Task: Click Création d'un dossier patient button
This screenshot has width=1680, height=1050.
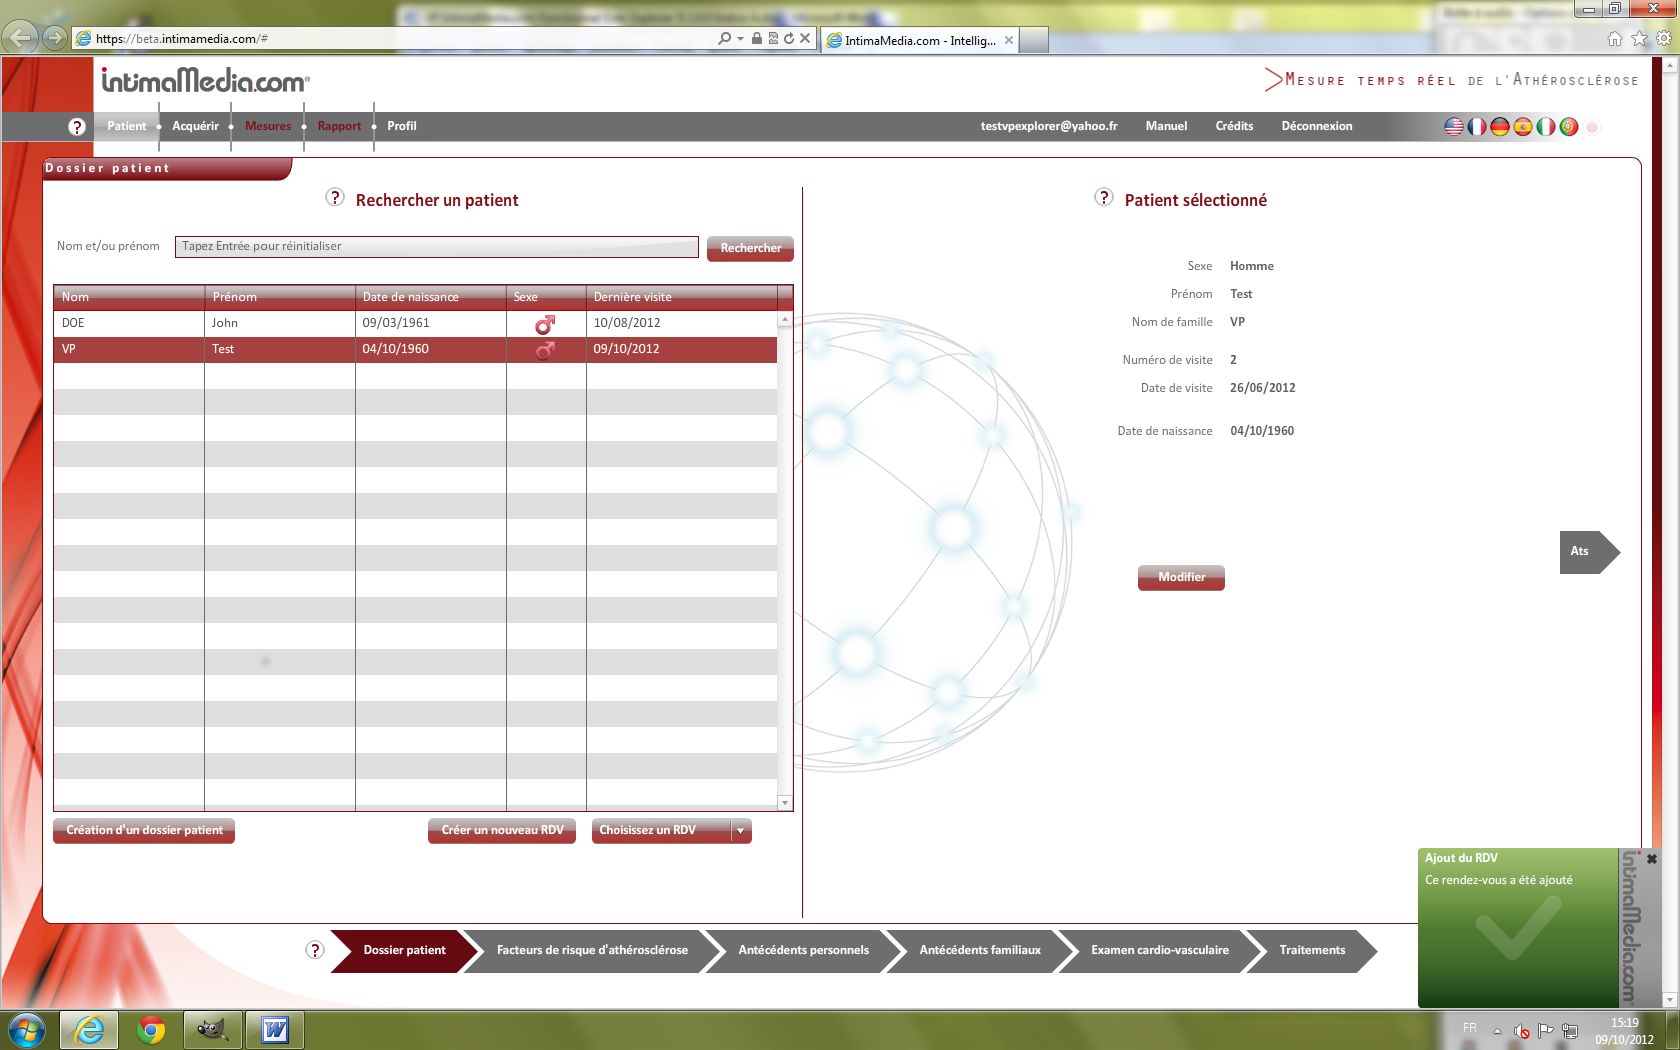Action: pyautogui.click(x=144, y=831)
